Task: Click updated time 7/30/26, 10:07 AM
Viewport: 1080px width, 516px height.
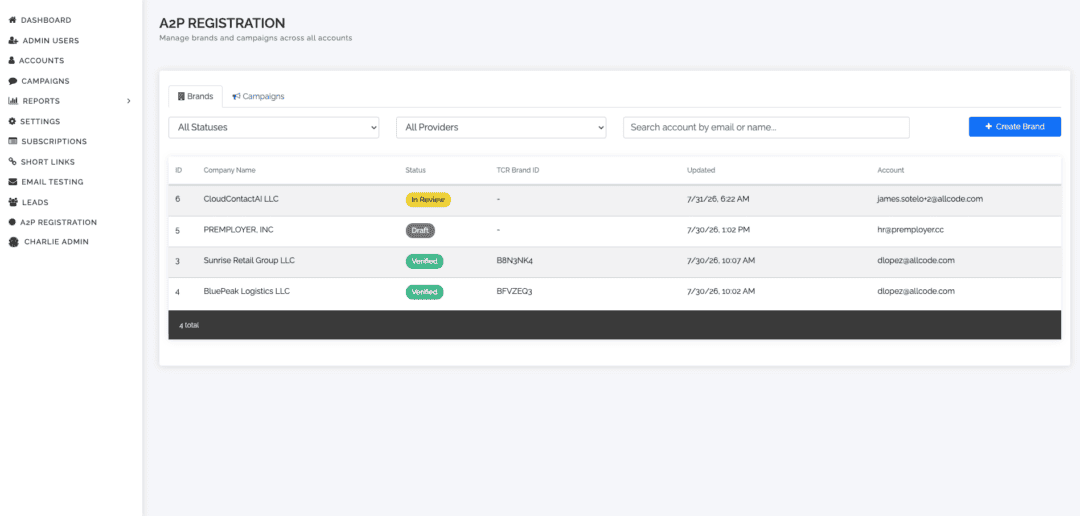Action: [721, 260]
